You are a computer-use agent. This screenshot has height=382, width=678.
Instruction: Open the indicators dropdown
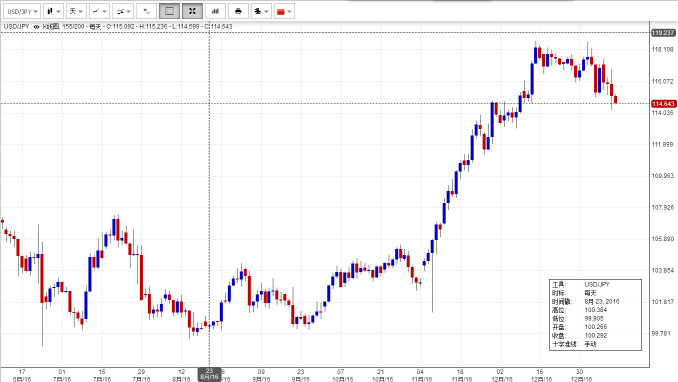click(123, 11)
